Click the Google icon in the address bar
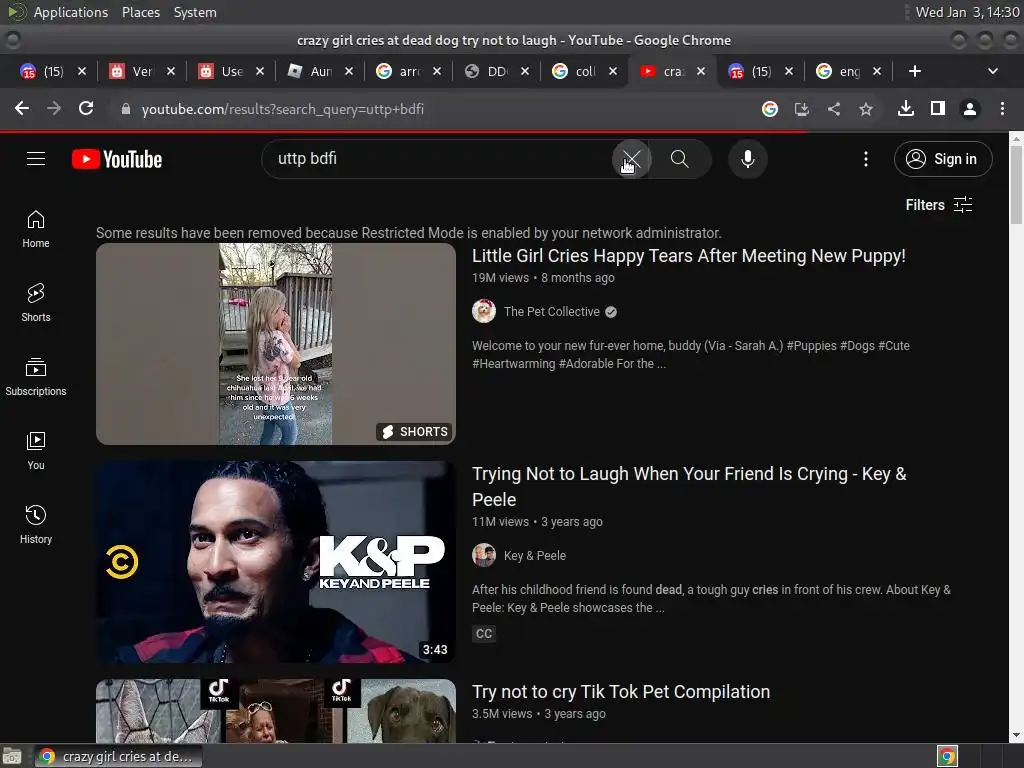The image size is (1024, 768). click(770, 109)
